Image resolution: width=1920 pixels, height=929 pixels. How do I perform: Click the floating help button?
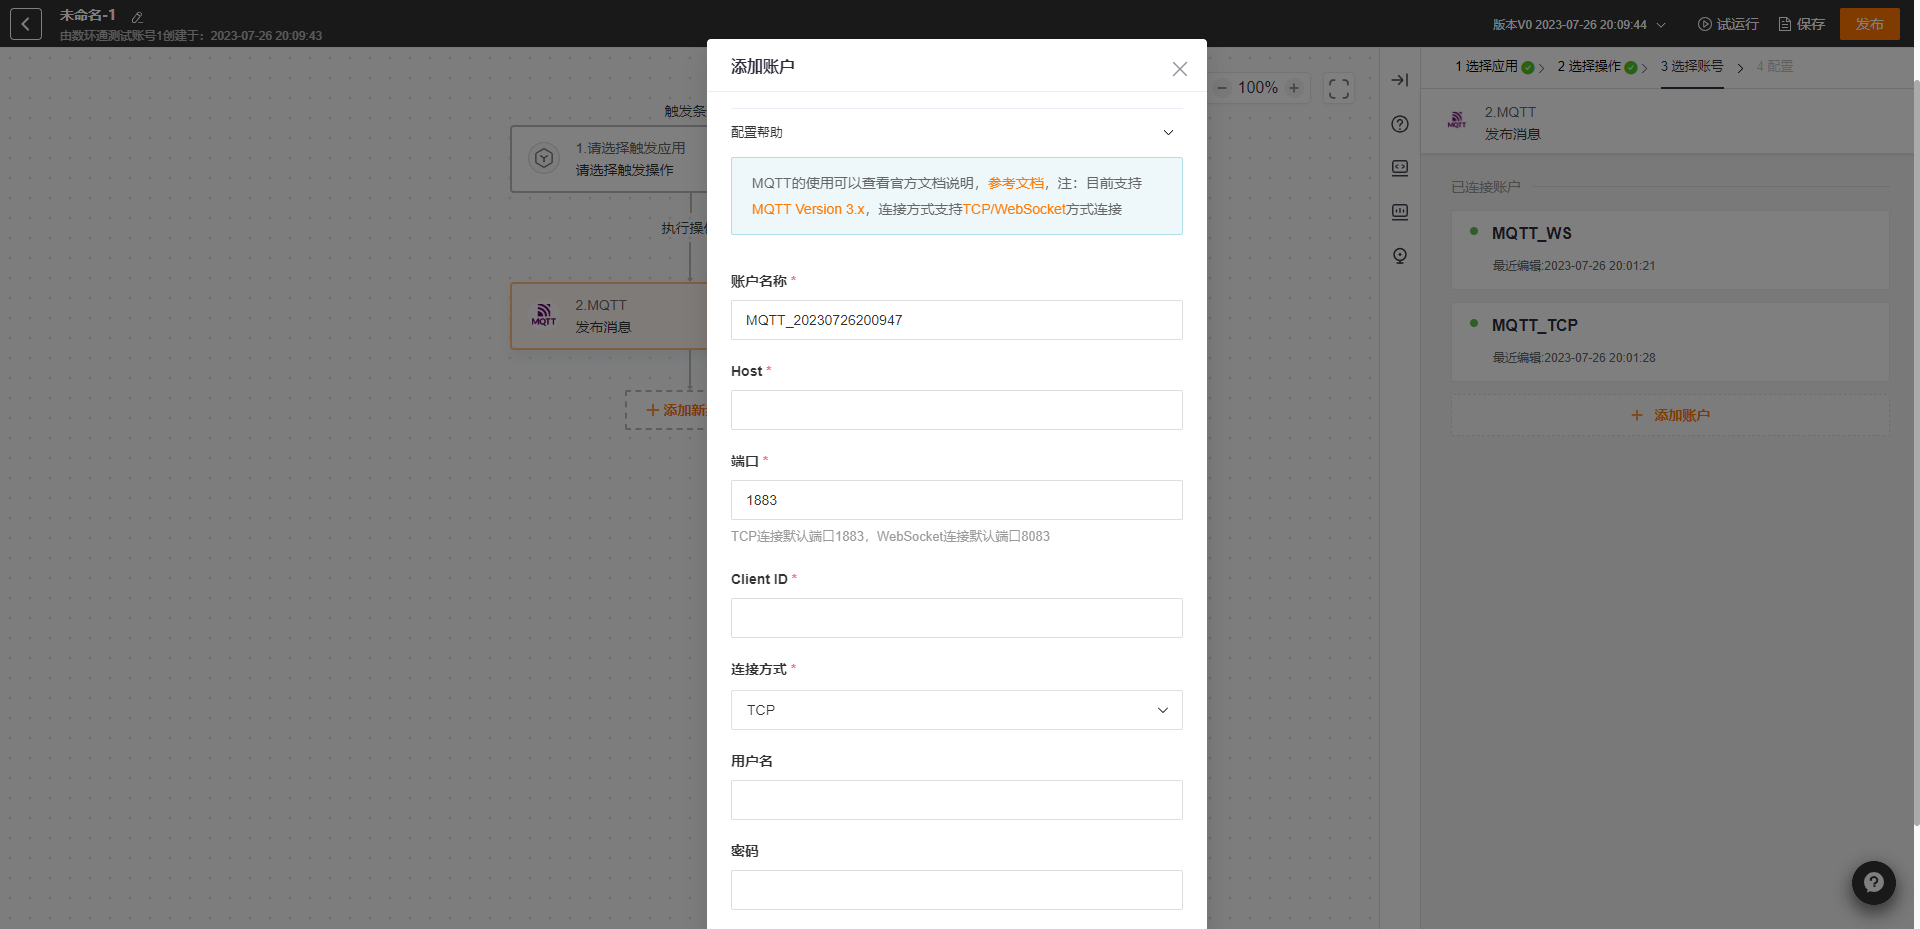coord(1873,883)
